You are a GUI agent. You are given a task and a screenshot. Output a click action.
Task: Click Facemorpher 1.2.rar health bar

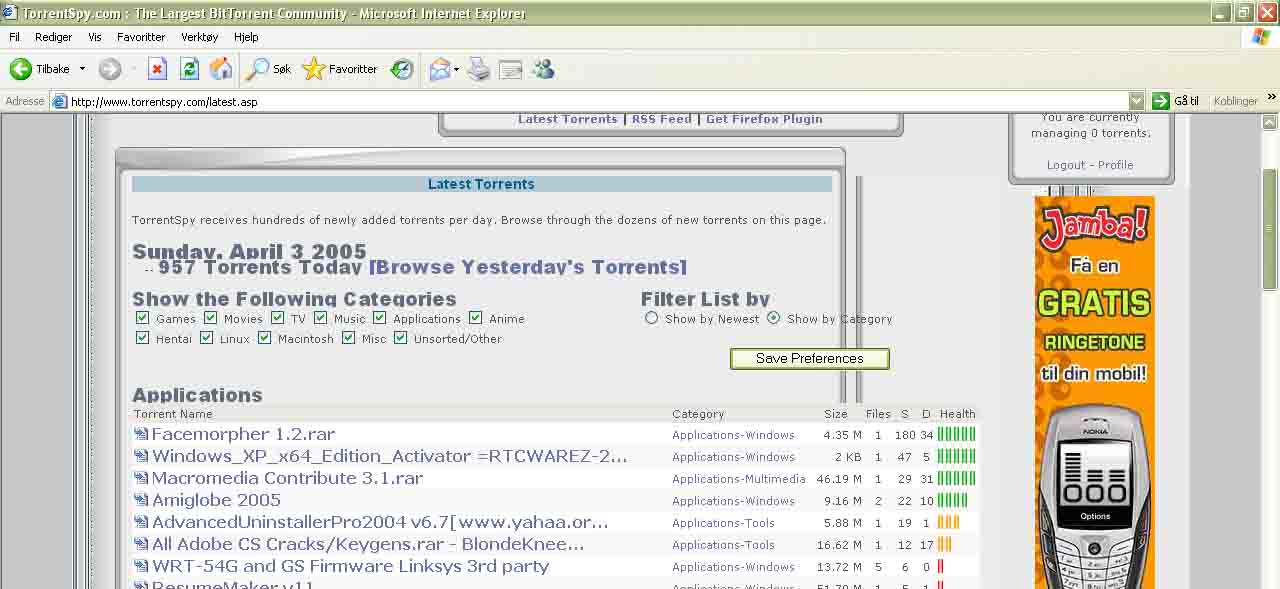click(x=957, y=434)
